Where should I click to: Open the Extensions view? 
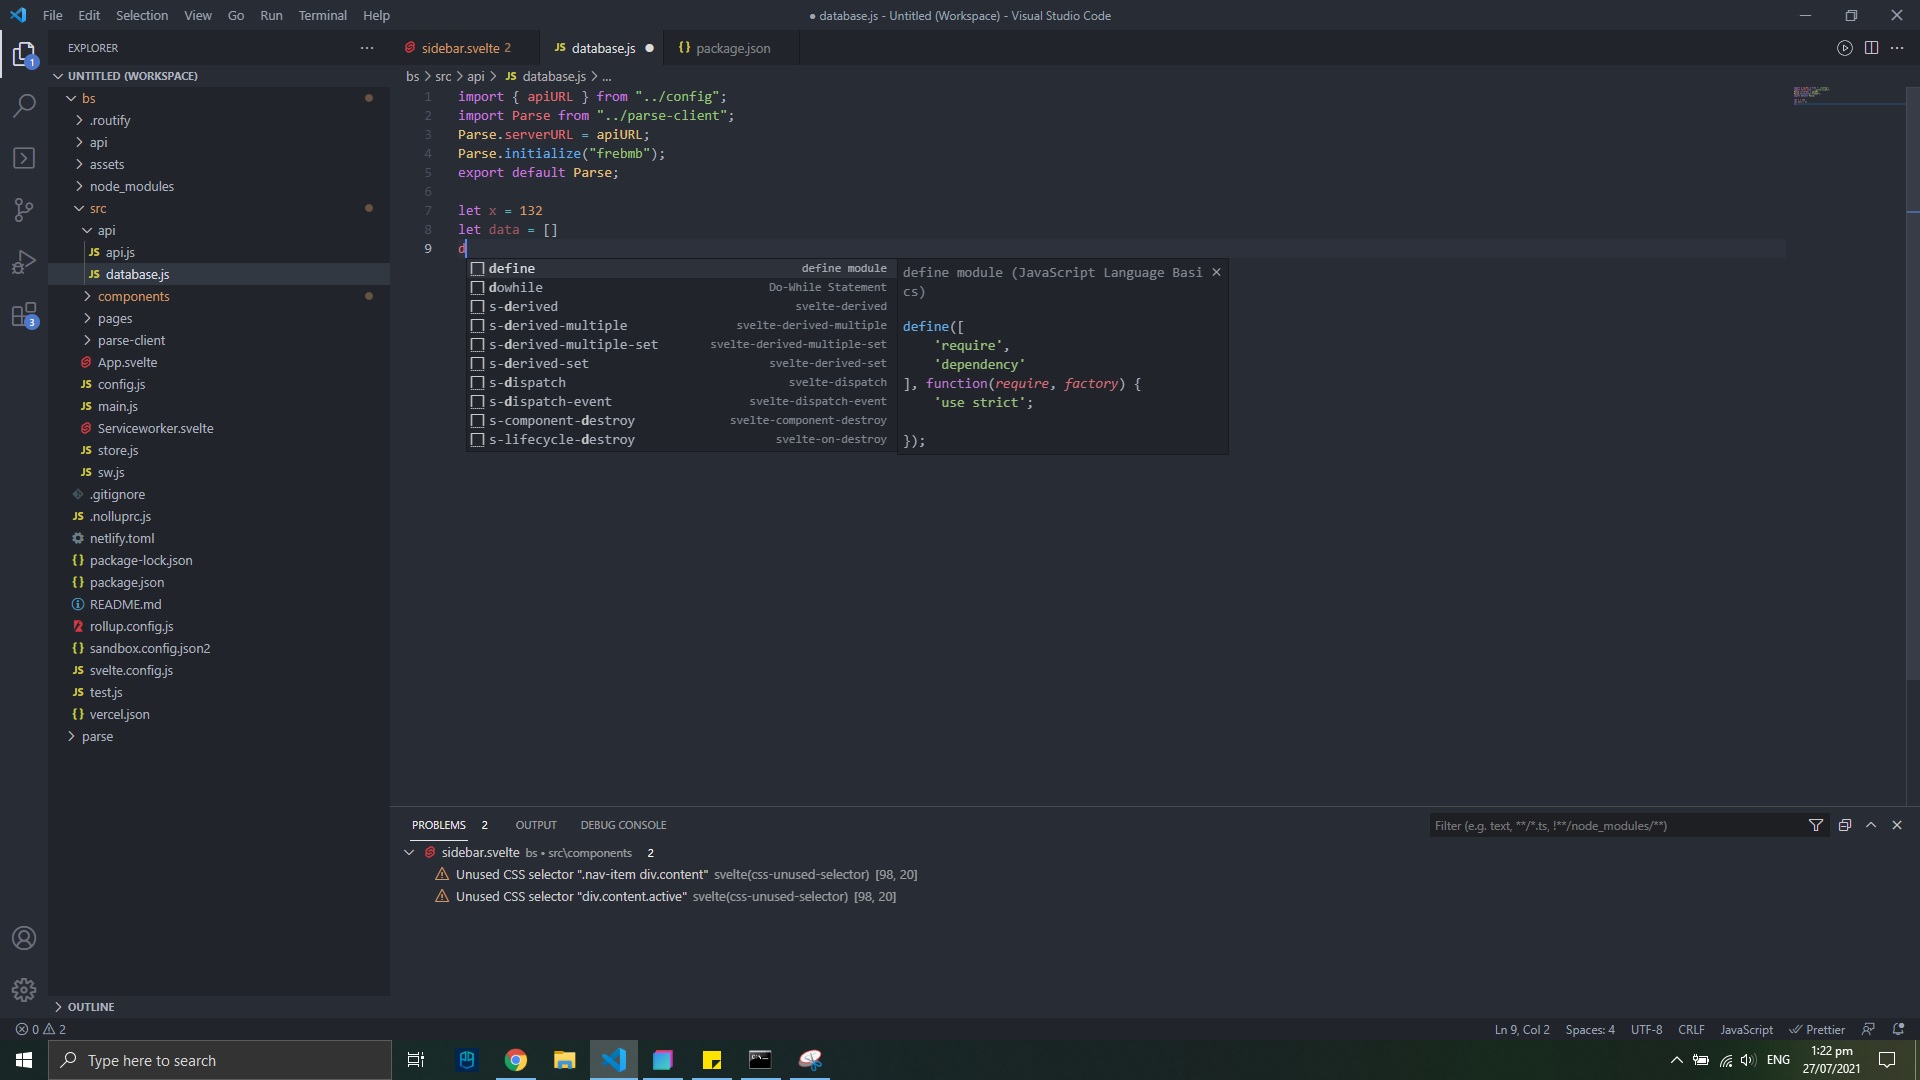23,315
